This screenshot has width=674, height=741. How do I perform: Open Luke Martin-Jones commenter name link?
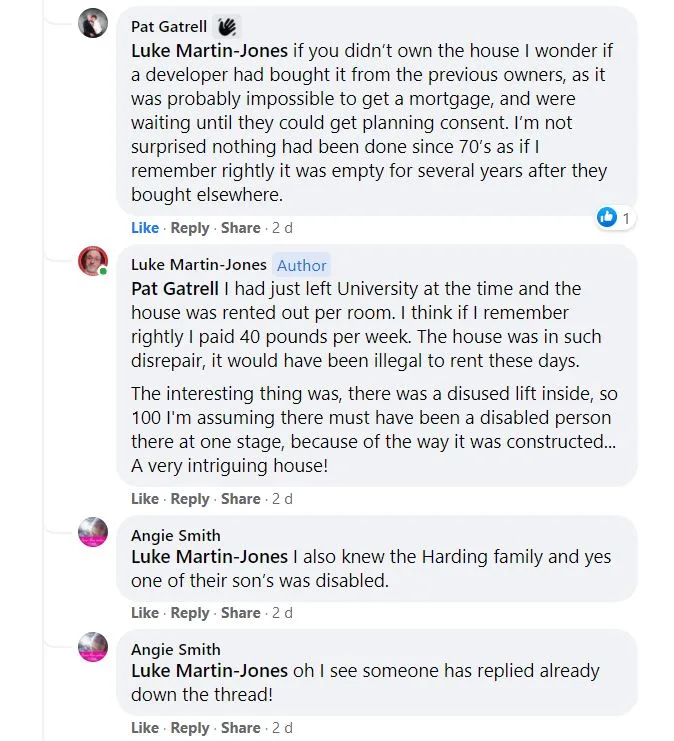[x=199, y=265]
